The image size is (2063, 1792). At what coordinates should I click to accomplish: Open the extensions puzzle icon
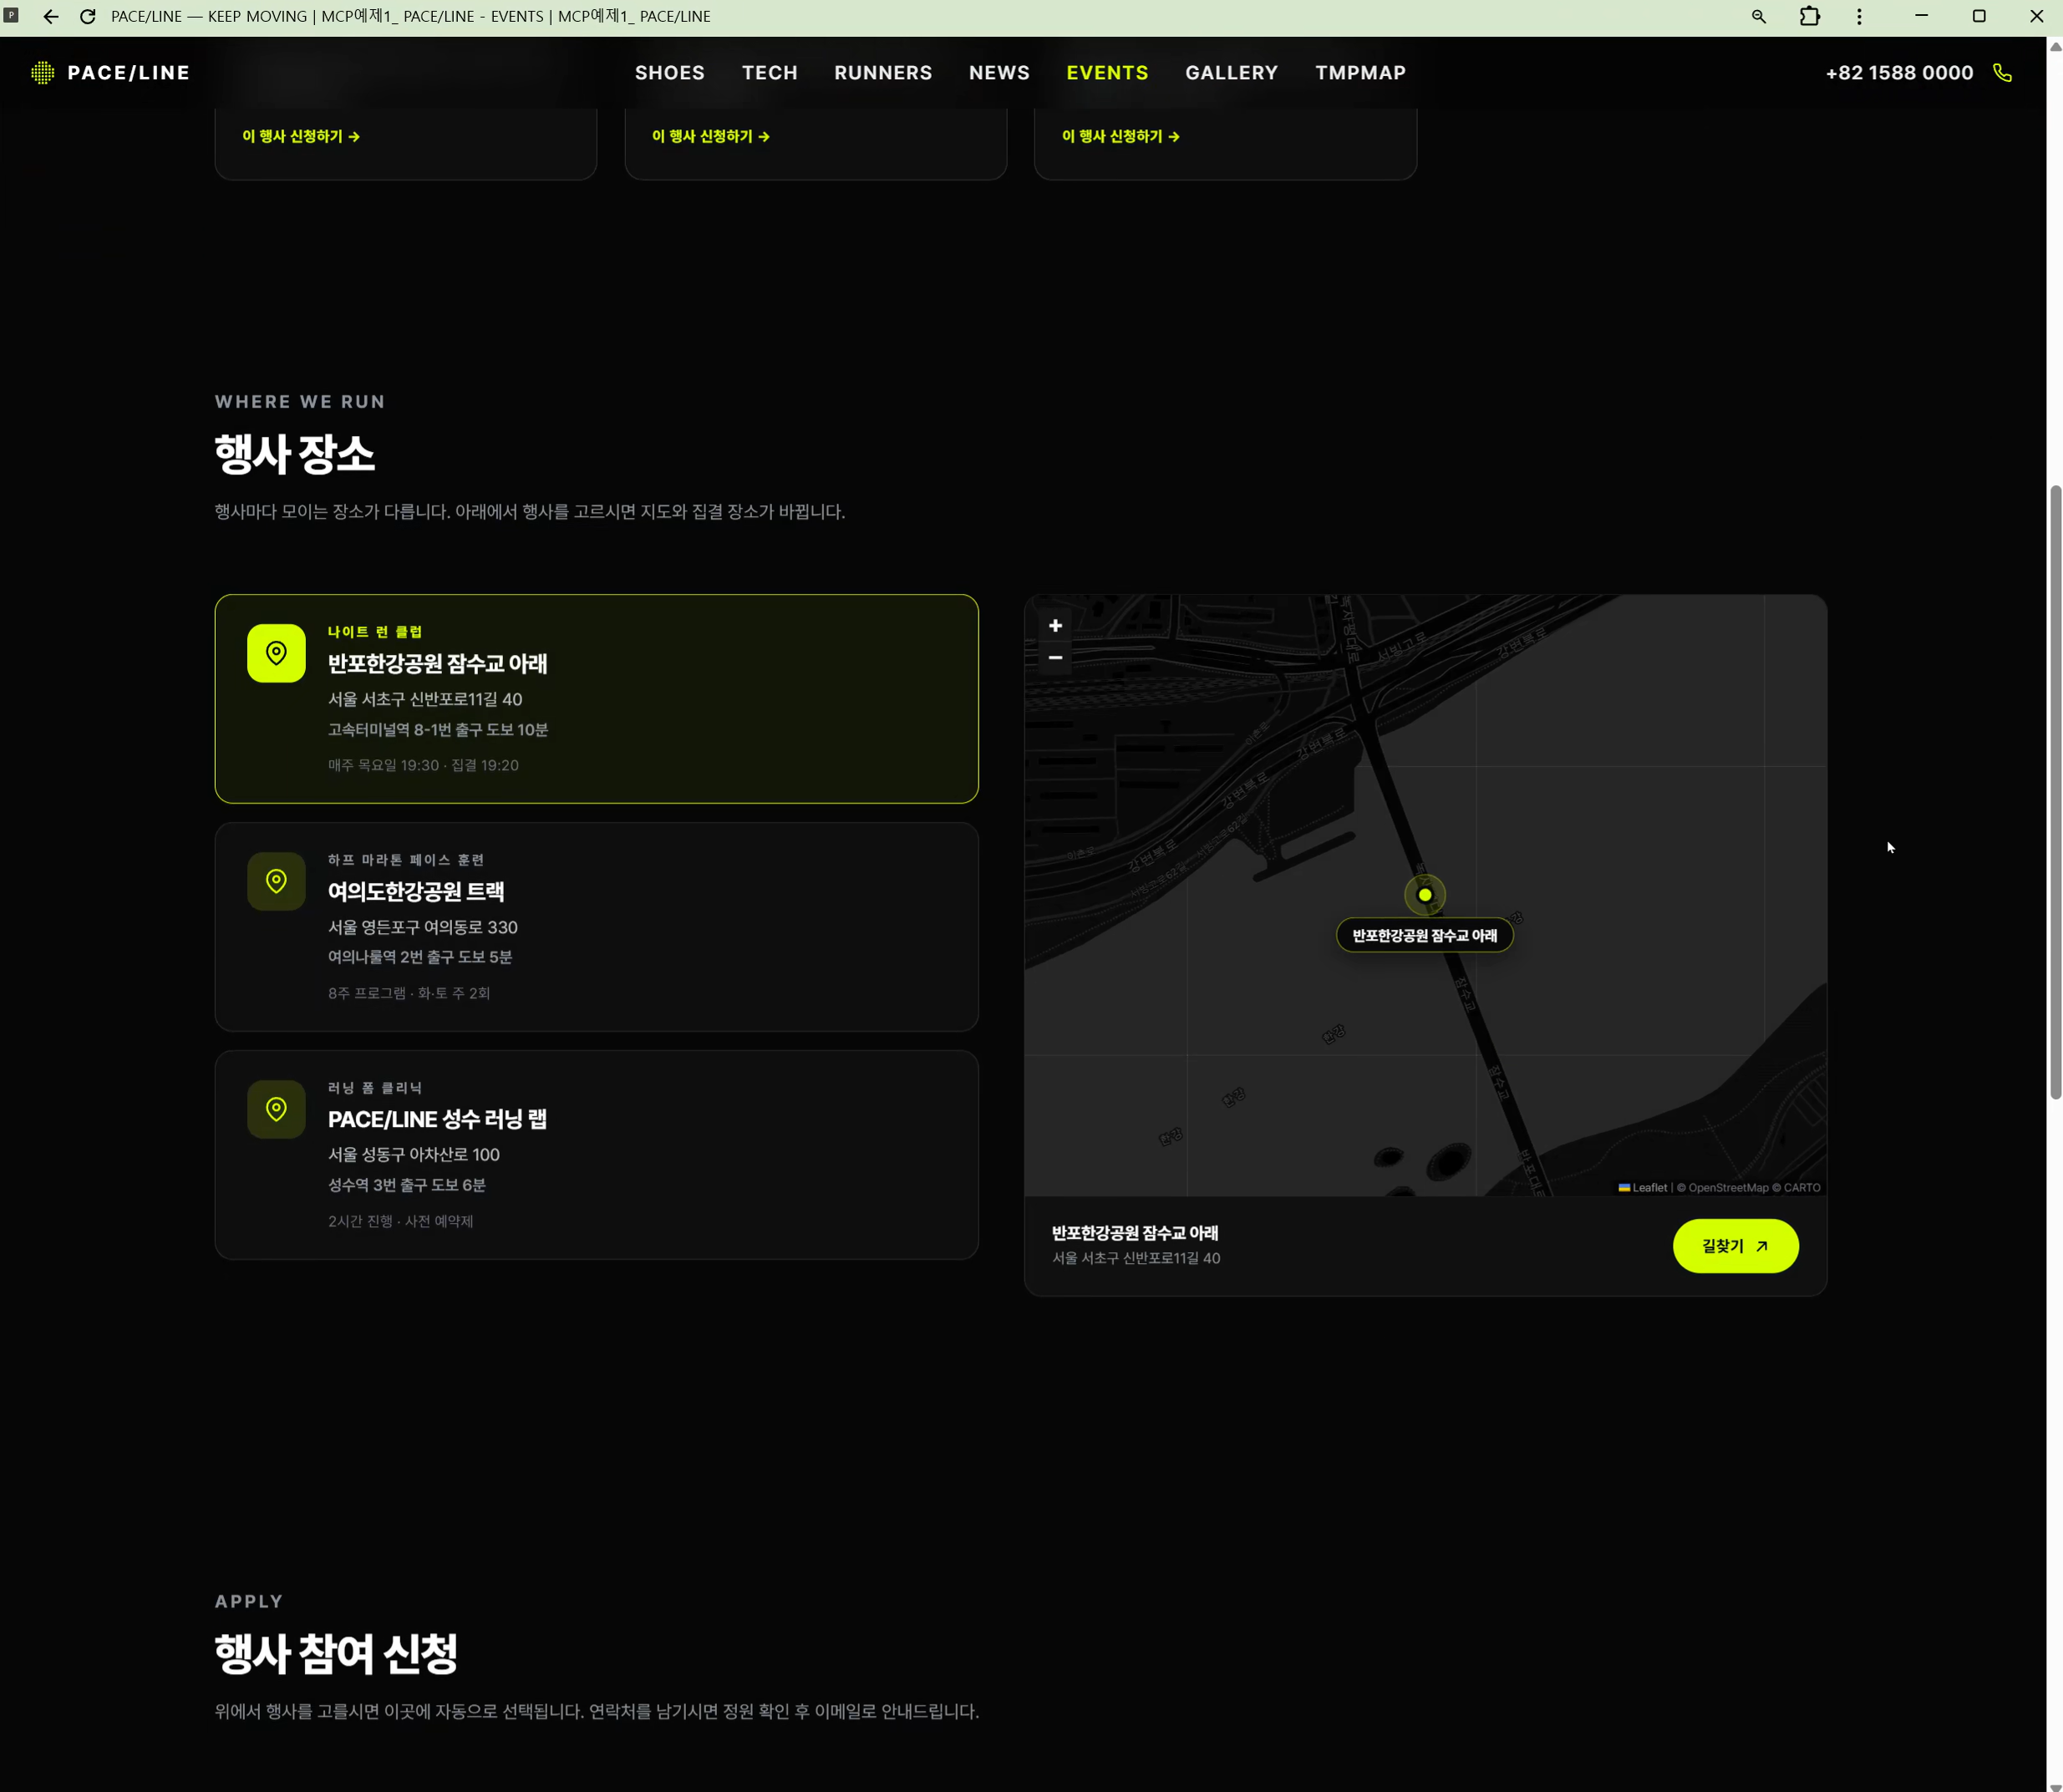pos(1810,16)
